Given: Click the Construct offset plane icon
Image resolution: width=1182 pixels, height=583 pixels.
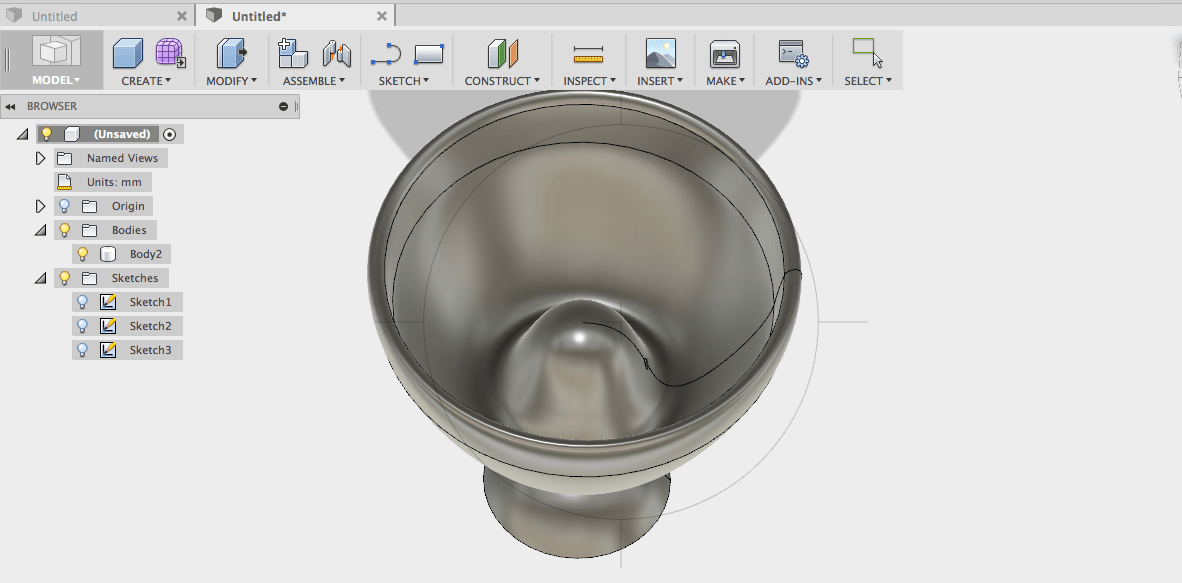Looking at the screenshot, I should click(503, 54).
